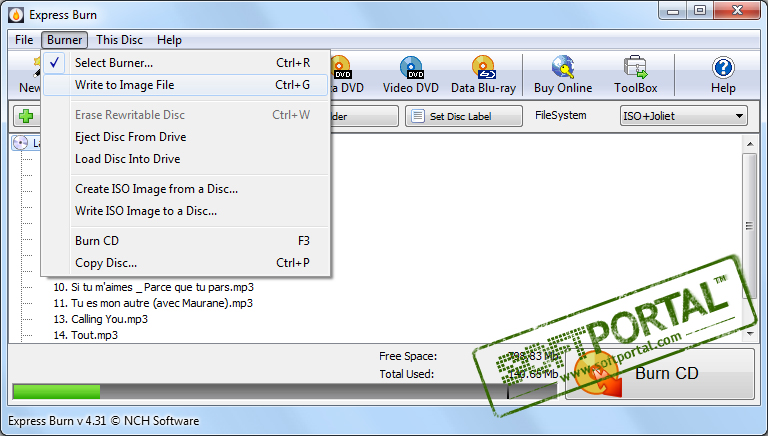Open Buy Online from toolbar
Screen dimensions: 768x436
click(x=563, y=74)
